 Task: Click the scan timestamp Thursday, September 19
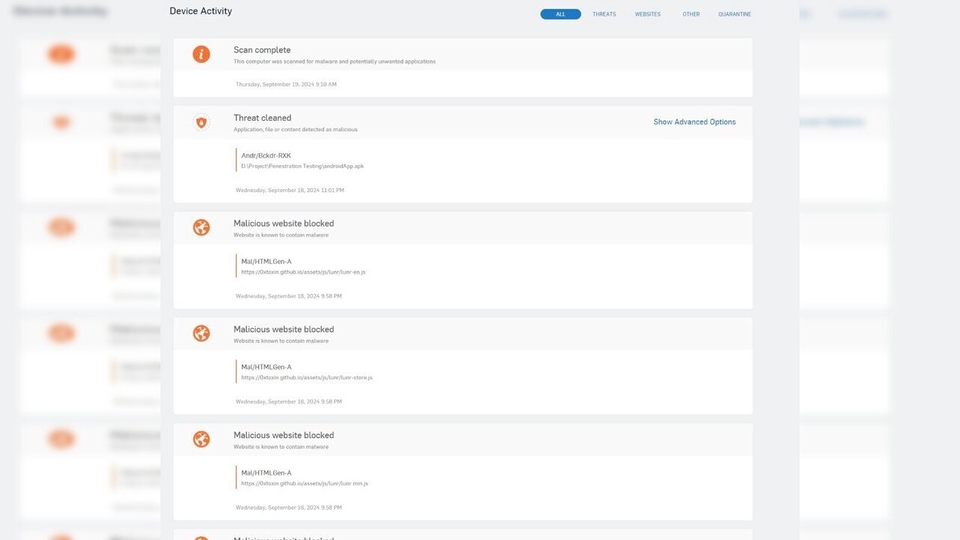[286, 84]
